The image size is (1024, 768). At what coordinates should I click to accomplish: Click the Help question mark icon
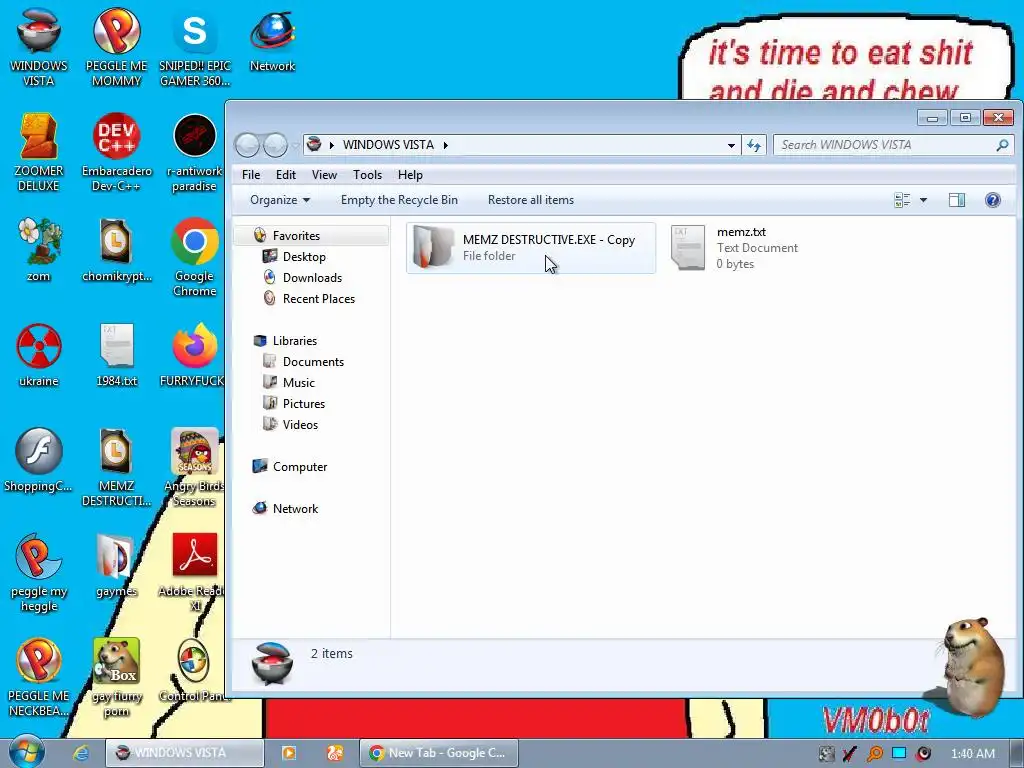[x=993, y=200]
